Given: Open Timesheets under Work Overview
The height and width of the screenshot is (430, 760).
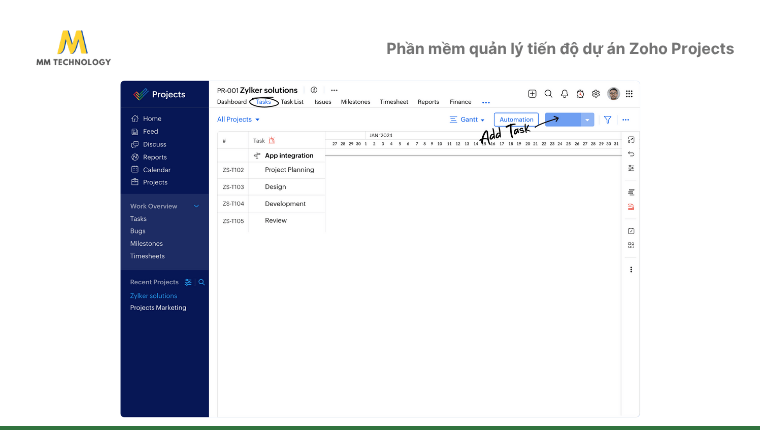Looking at the screenshot, I should click(x=147, y=256).
